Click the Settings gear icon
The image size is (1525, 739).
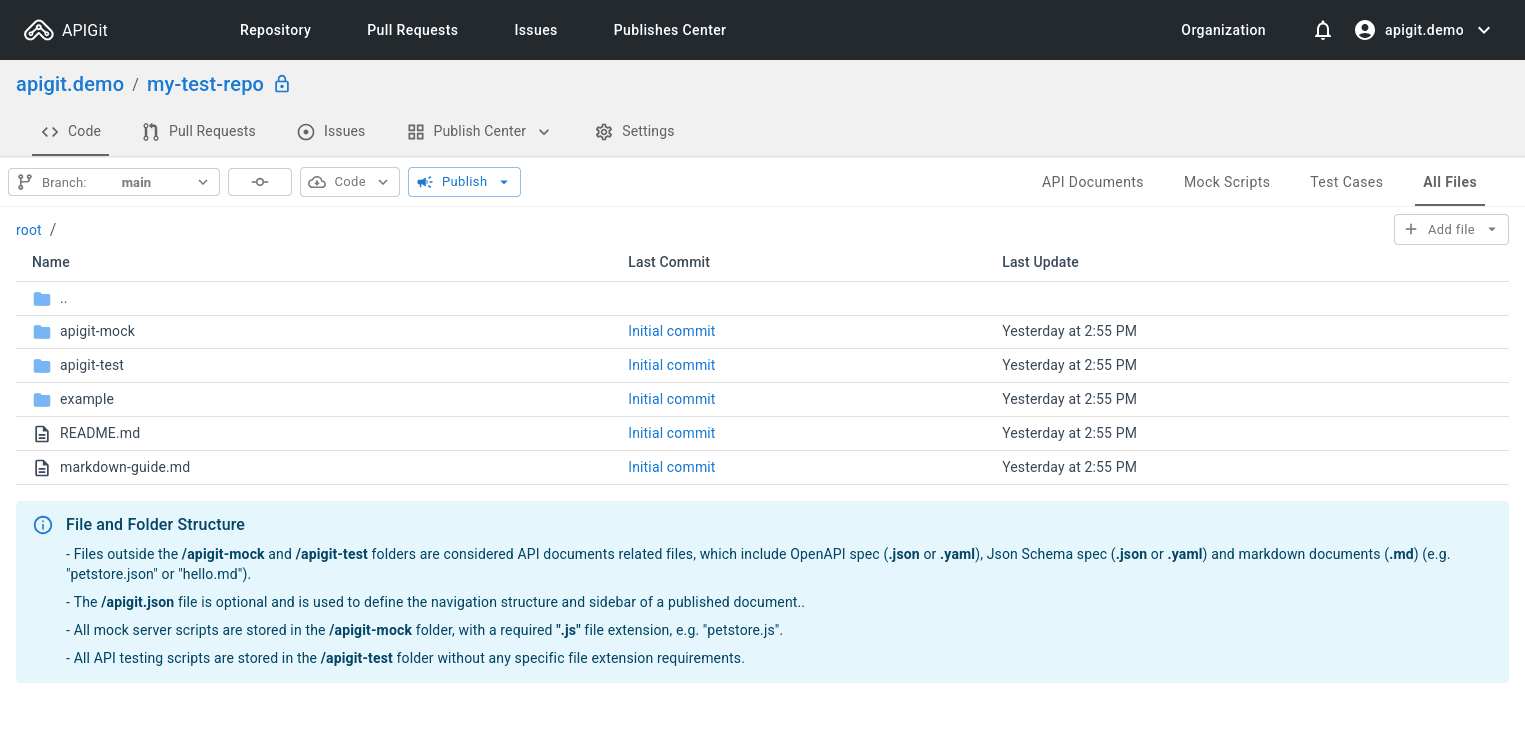click(604, 132)
